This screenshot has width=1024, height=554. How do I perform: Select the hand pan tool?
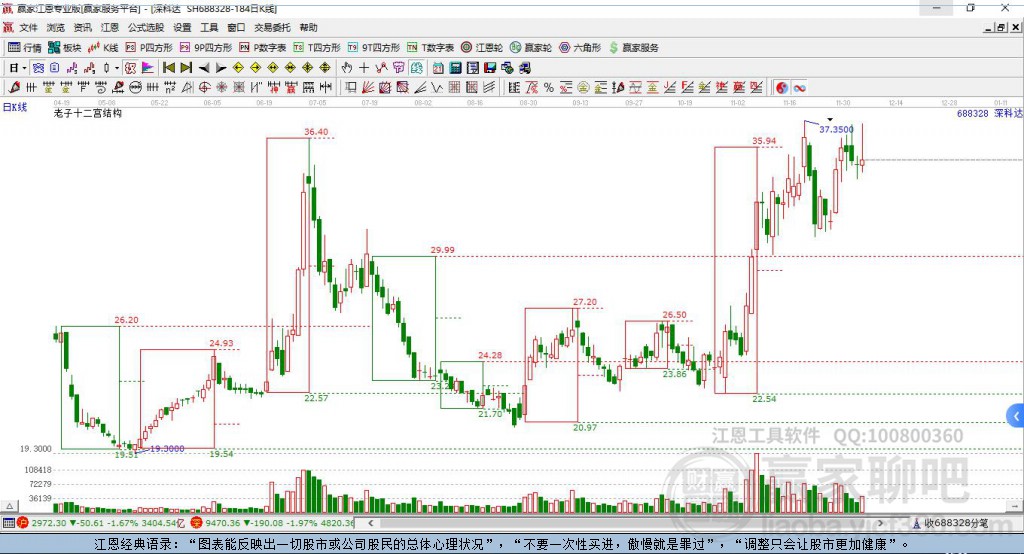click(347, 68)
